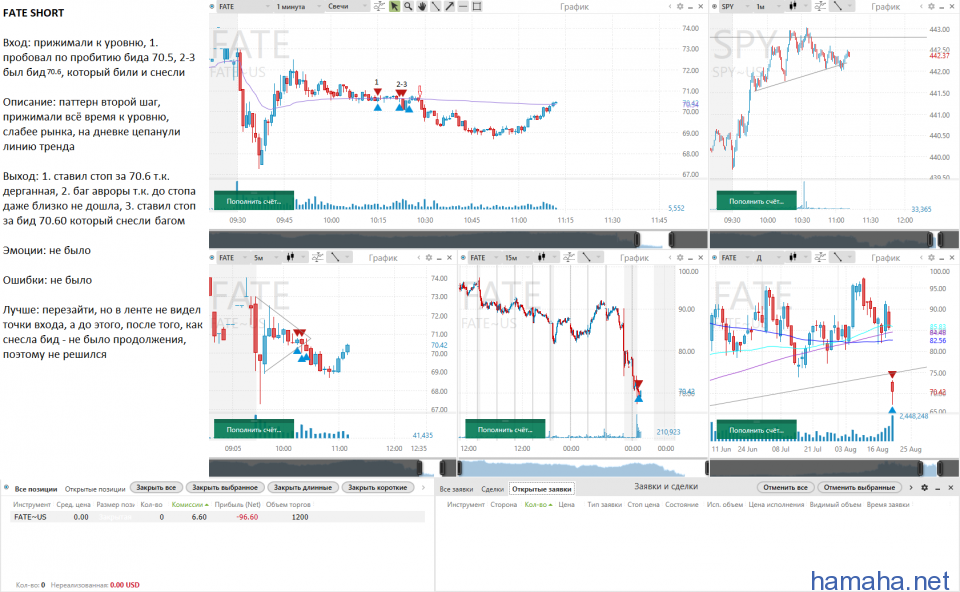Click link icon left of SPY symbol
Viewport: 960px width, 592px height.
tap(714, 6)
